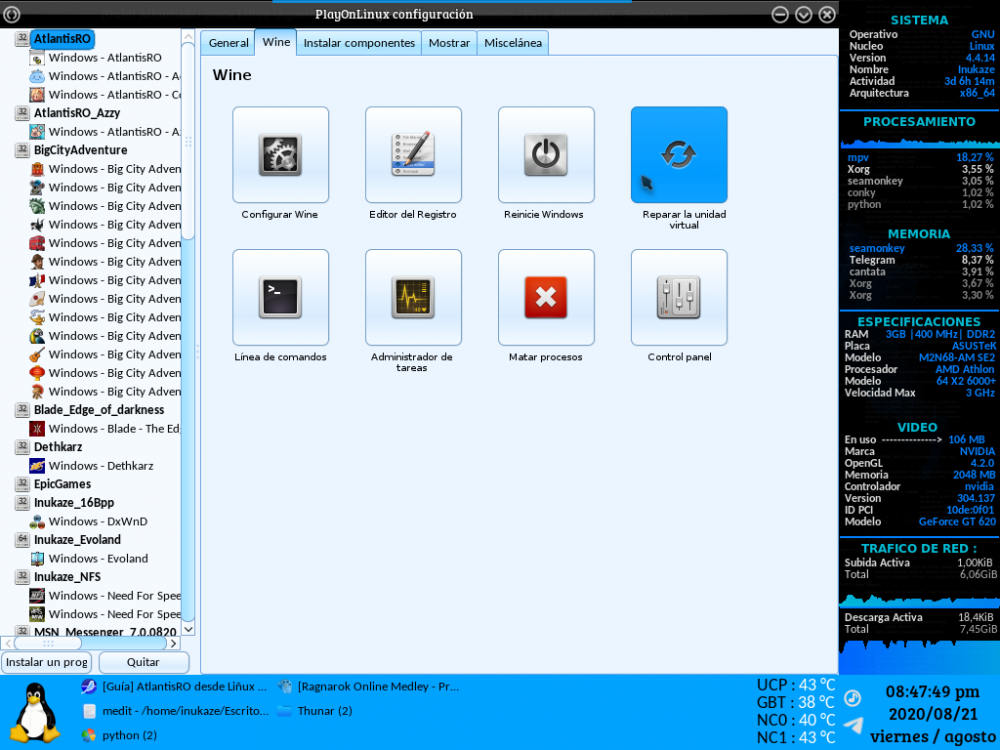This screenshot has height=750, width=1000.
Task: Open the Wine Control panel icon
Action: point(679,297)
